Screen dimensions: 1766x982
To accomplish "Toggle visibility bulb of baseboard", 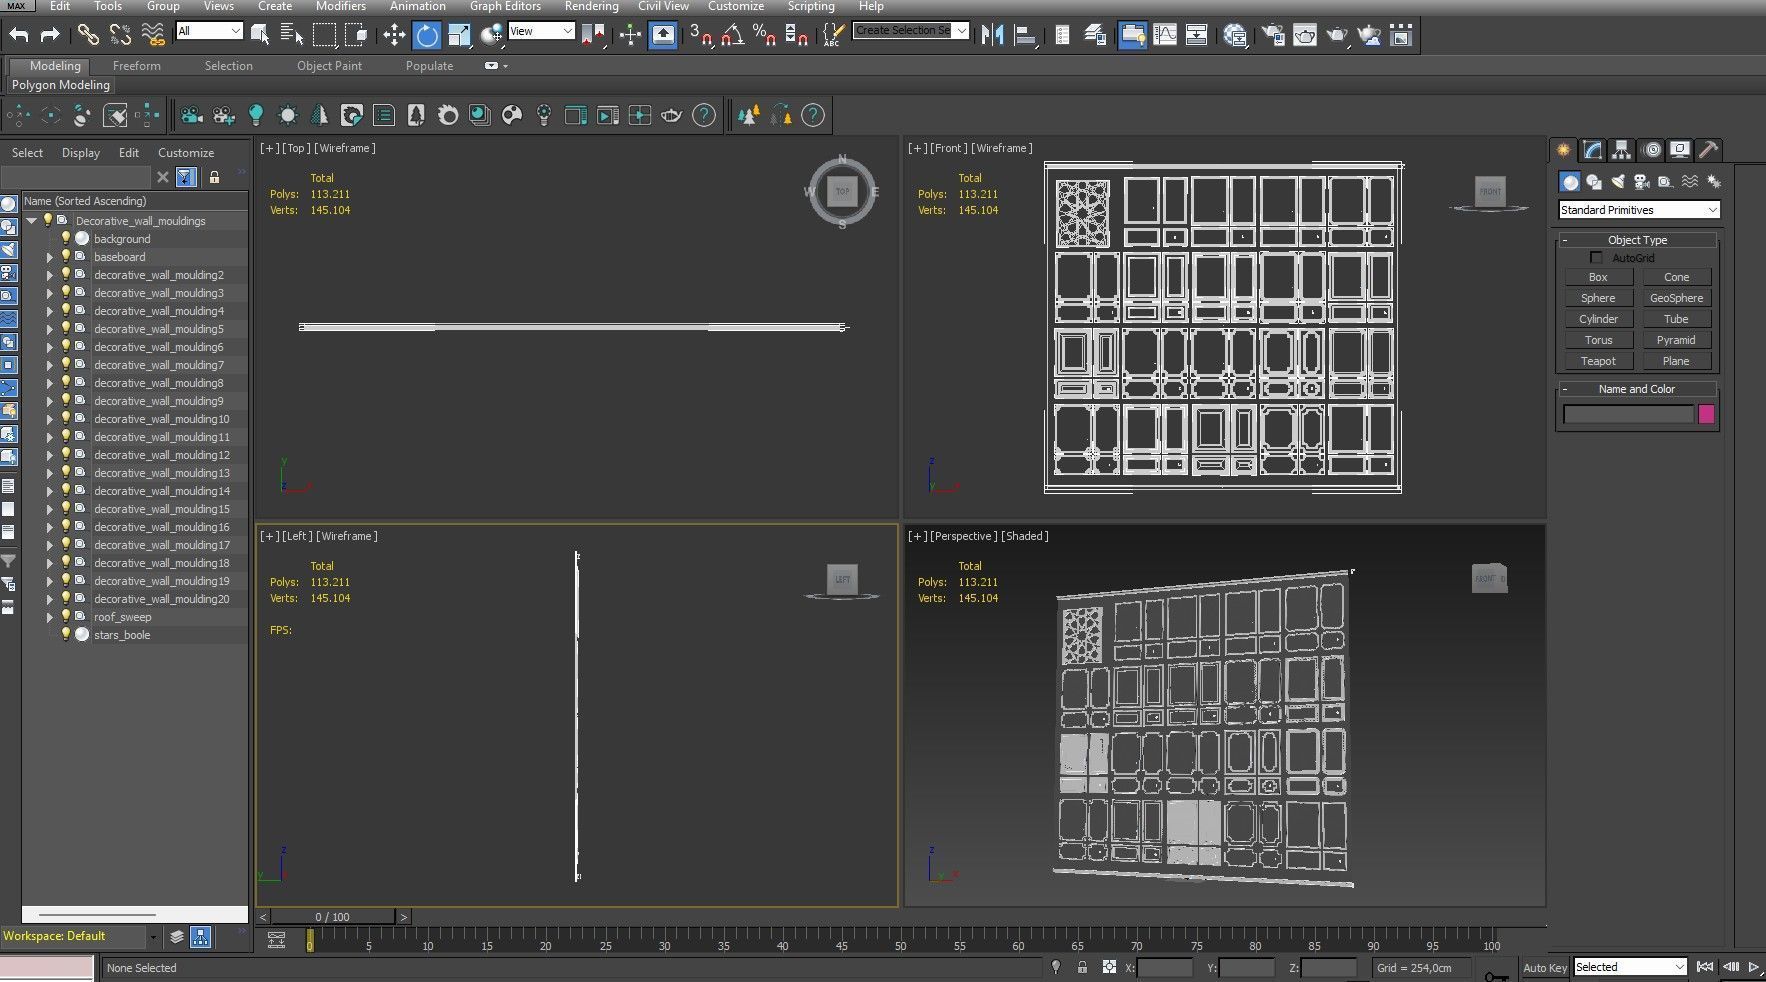I will coord(66,257).
